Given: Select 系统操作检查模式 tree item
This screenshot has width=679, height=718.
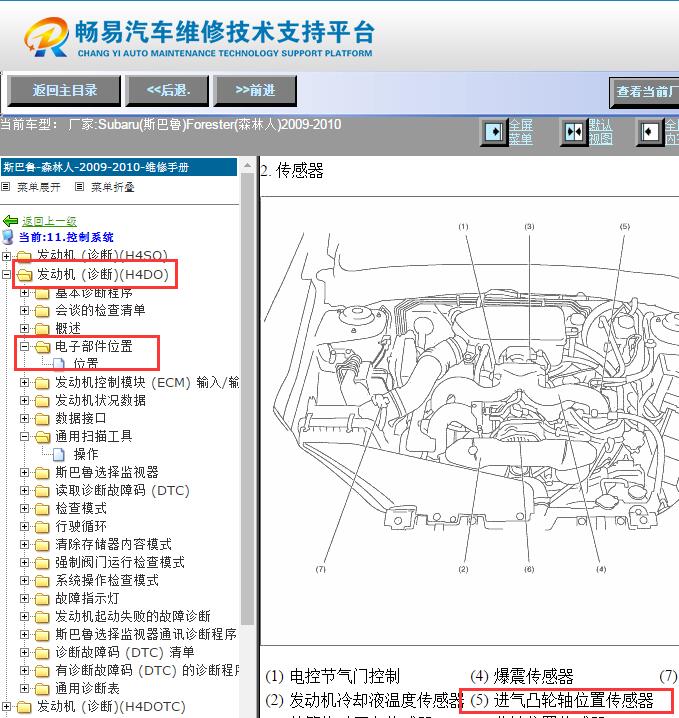Looking at the screenshot, I should point(107,580).
